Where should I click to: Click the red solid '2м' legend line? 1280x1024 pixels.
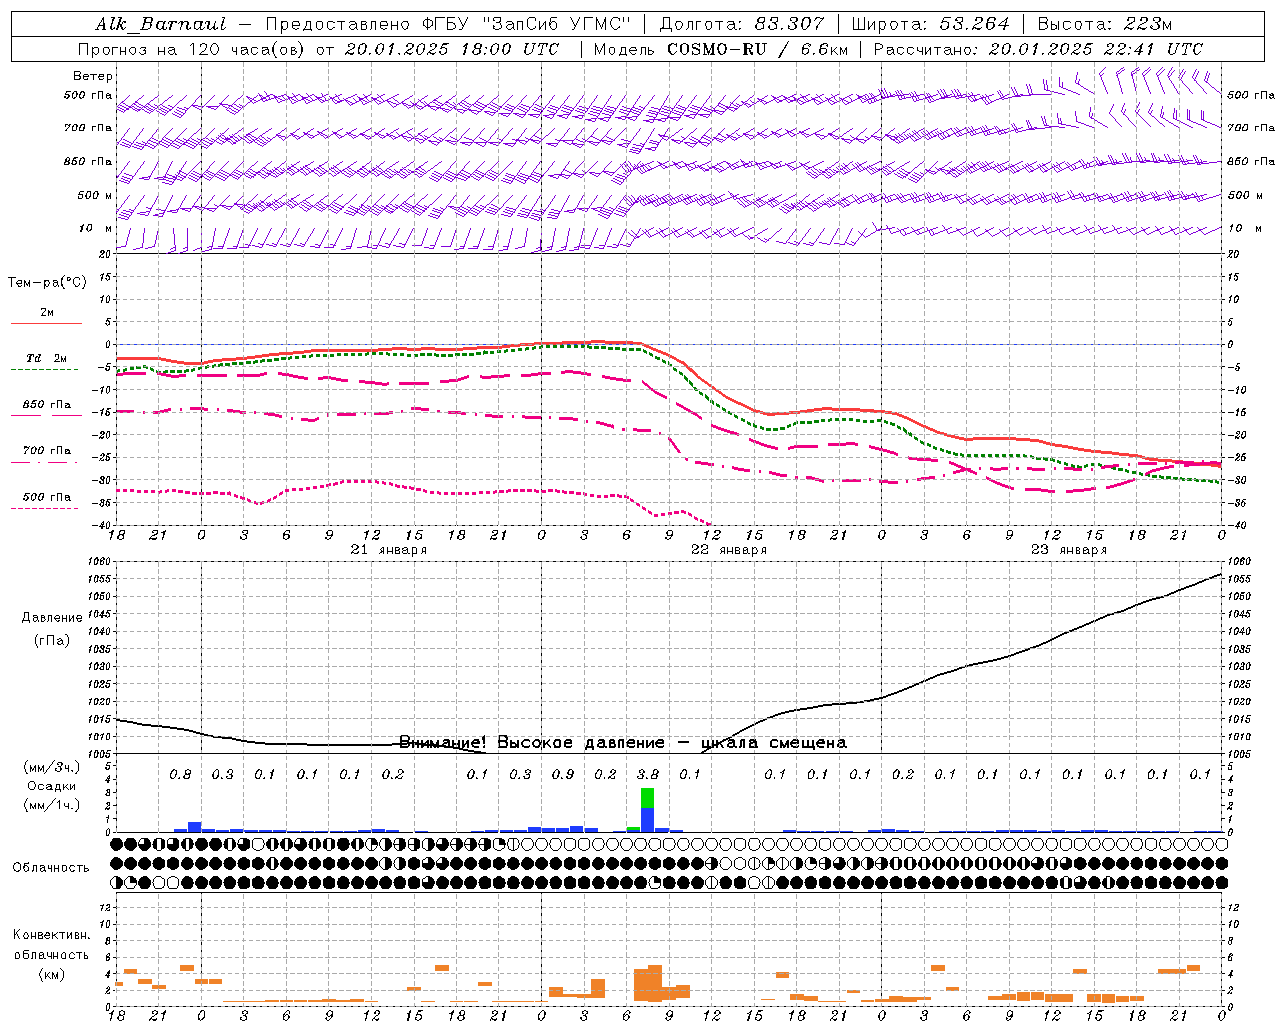(46, 324)
